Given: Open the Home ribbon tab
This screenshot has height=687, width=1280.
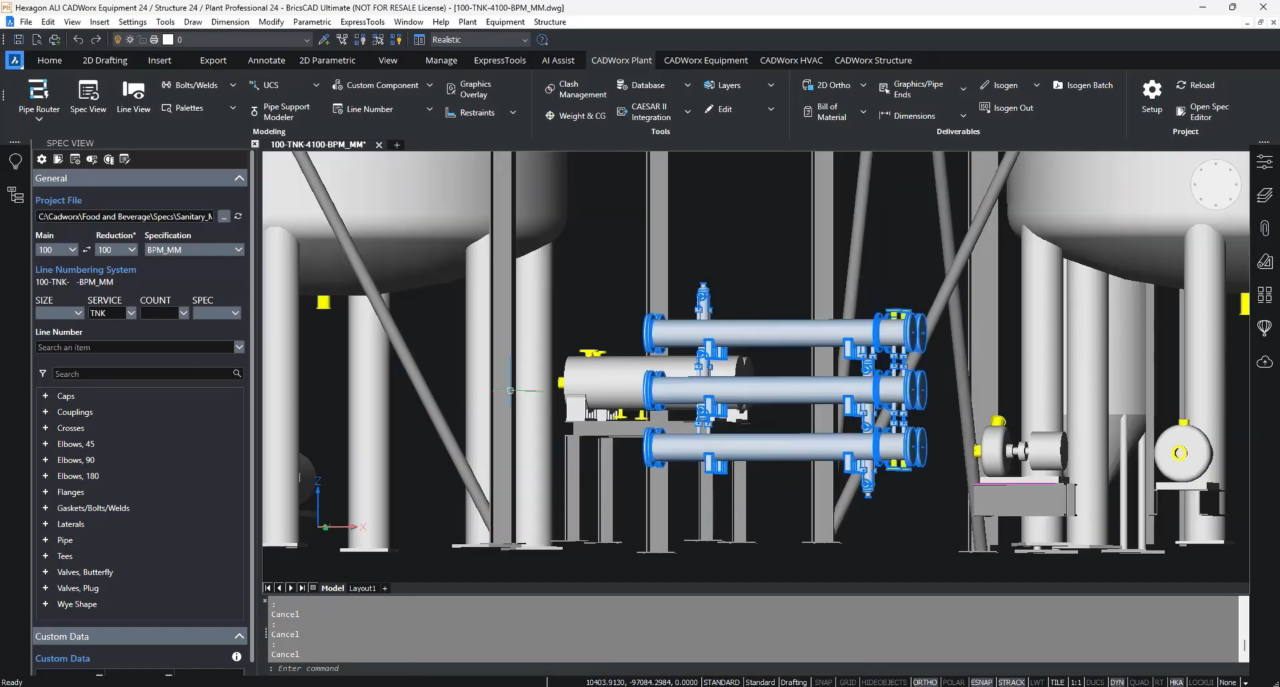Looking at the screenshot, I should click(49, 60).
